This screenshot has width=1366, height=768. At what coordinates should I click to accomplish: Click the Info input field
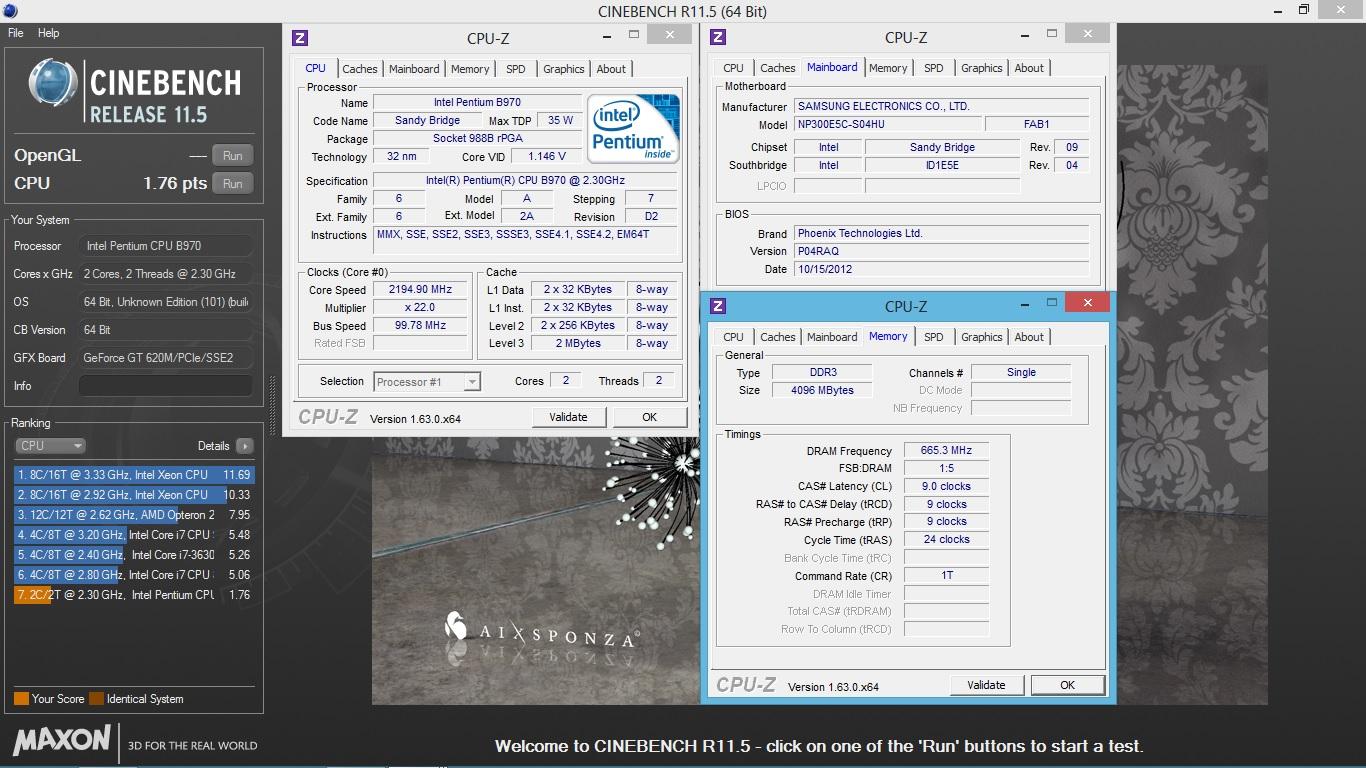(166, 385)
